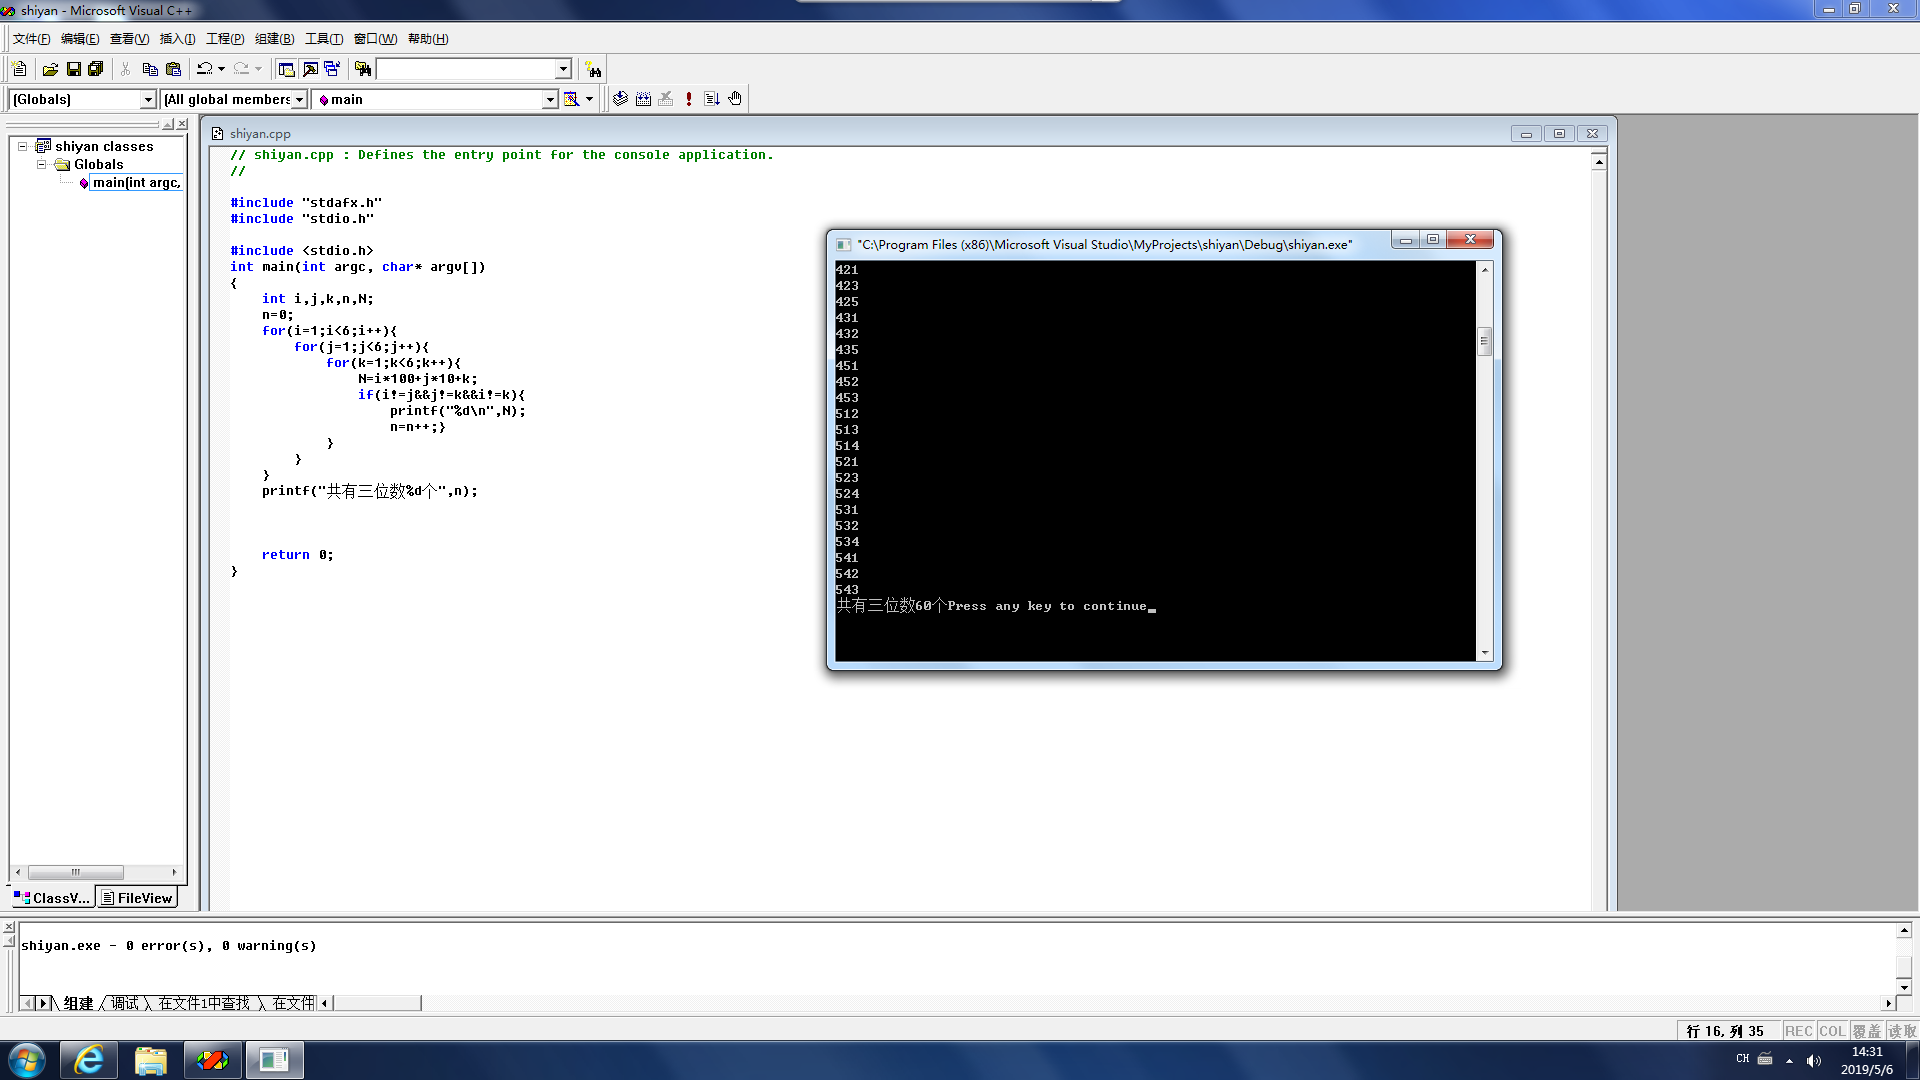Viewport: 1920px width, 1080px height.
Task: Switch to the 调试 output tab
Action: (x=125, y=1003)
